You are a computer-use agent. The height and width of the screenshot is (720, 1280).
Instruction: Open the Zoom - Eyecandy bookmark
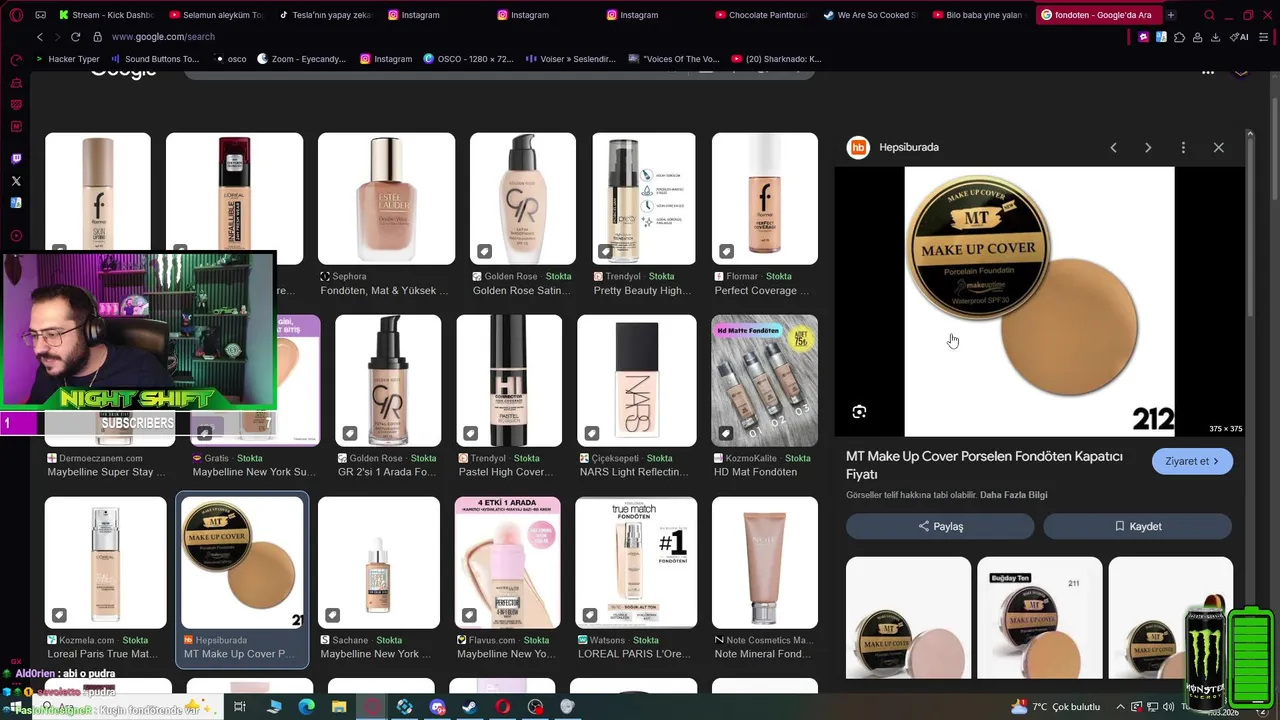pos(301,59)
